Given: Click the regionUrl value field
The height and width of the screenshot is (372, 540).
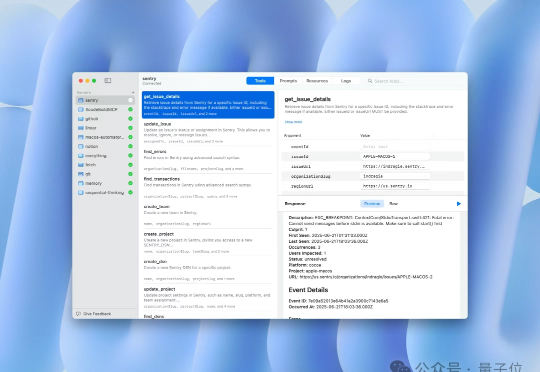Looking at the screenshot, I should 395,186.
